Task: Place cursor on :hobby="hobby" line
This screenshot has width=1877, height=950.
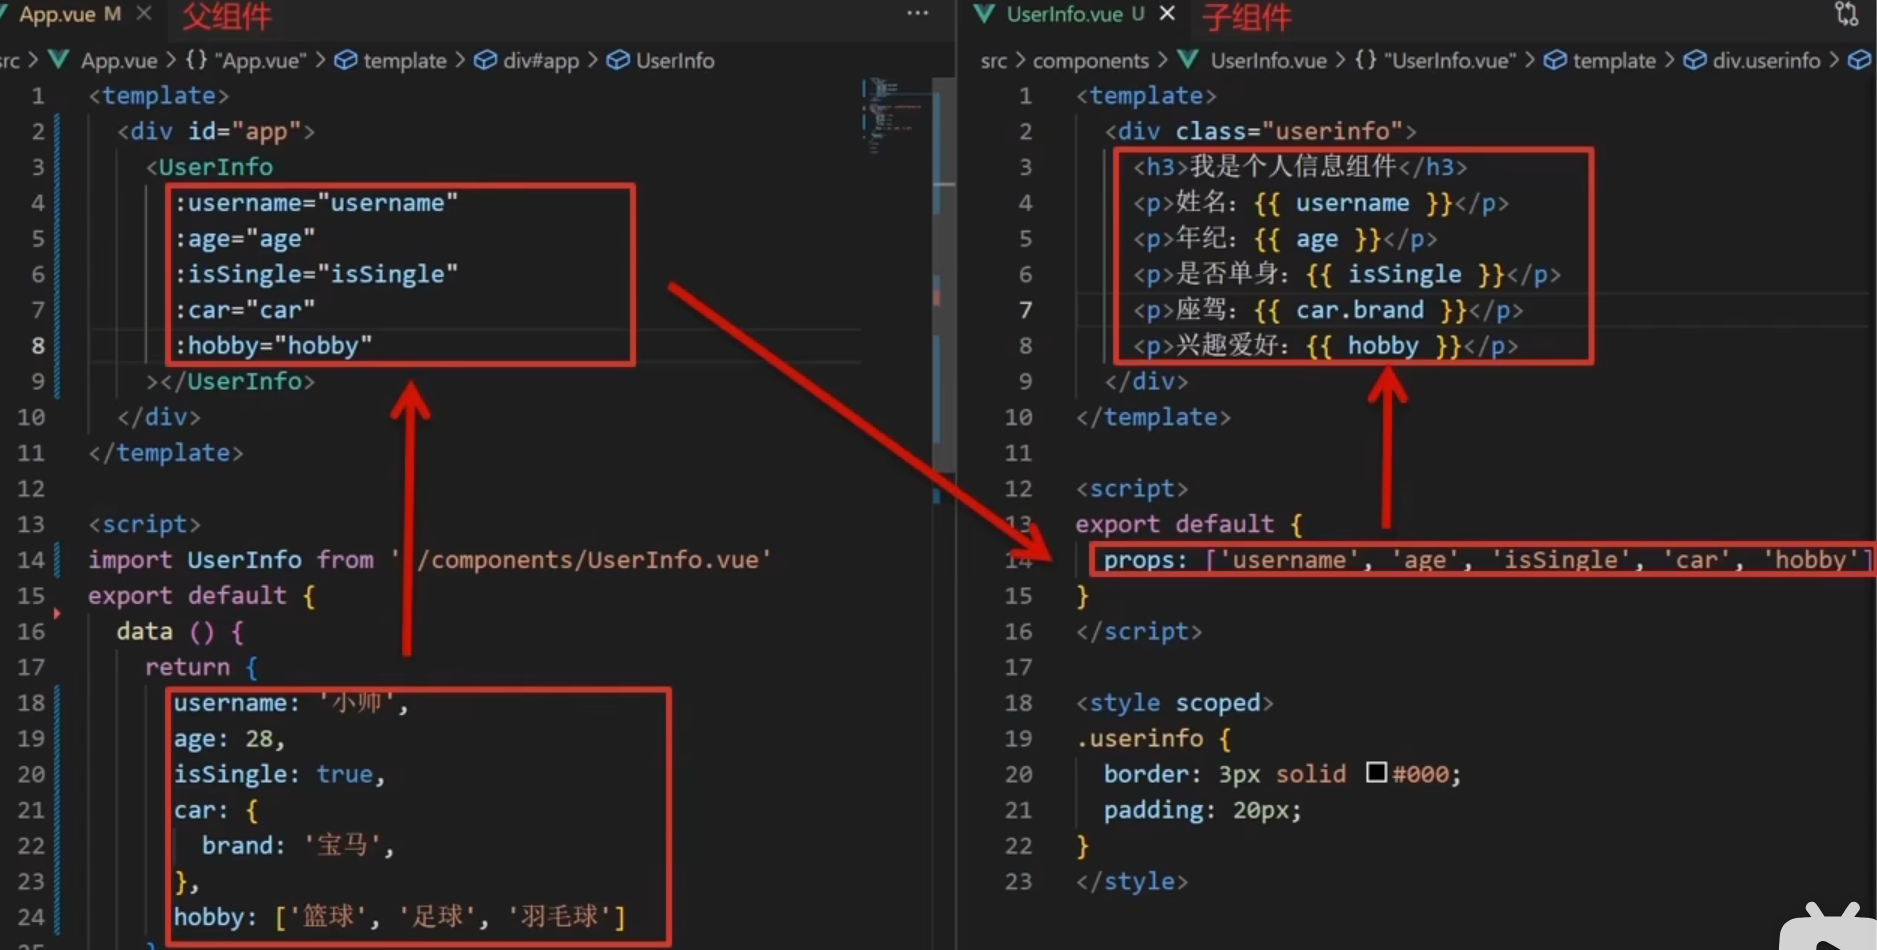Action: click(273, 346)
